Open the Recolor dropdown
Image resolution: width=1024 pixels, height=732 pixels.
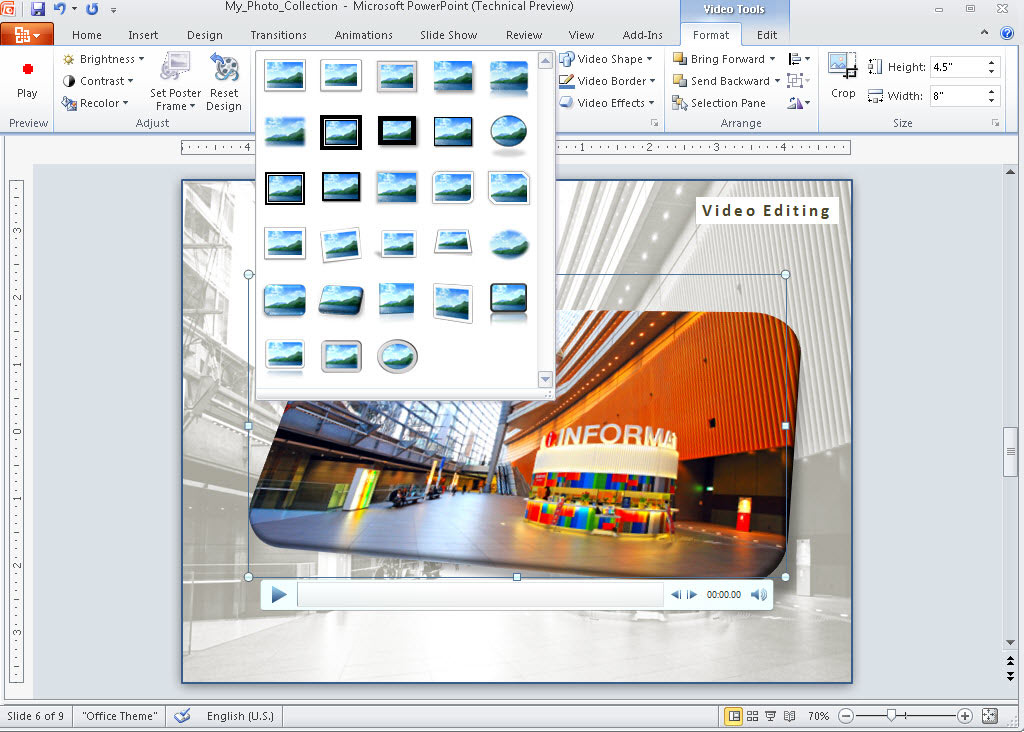click(95, 103)
